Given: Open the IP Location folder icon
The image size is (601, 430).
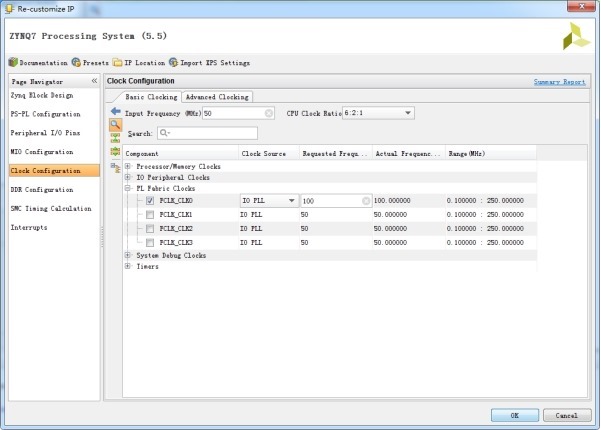Looking at the screenshot, I should [x=117, y=62].
